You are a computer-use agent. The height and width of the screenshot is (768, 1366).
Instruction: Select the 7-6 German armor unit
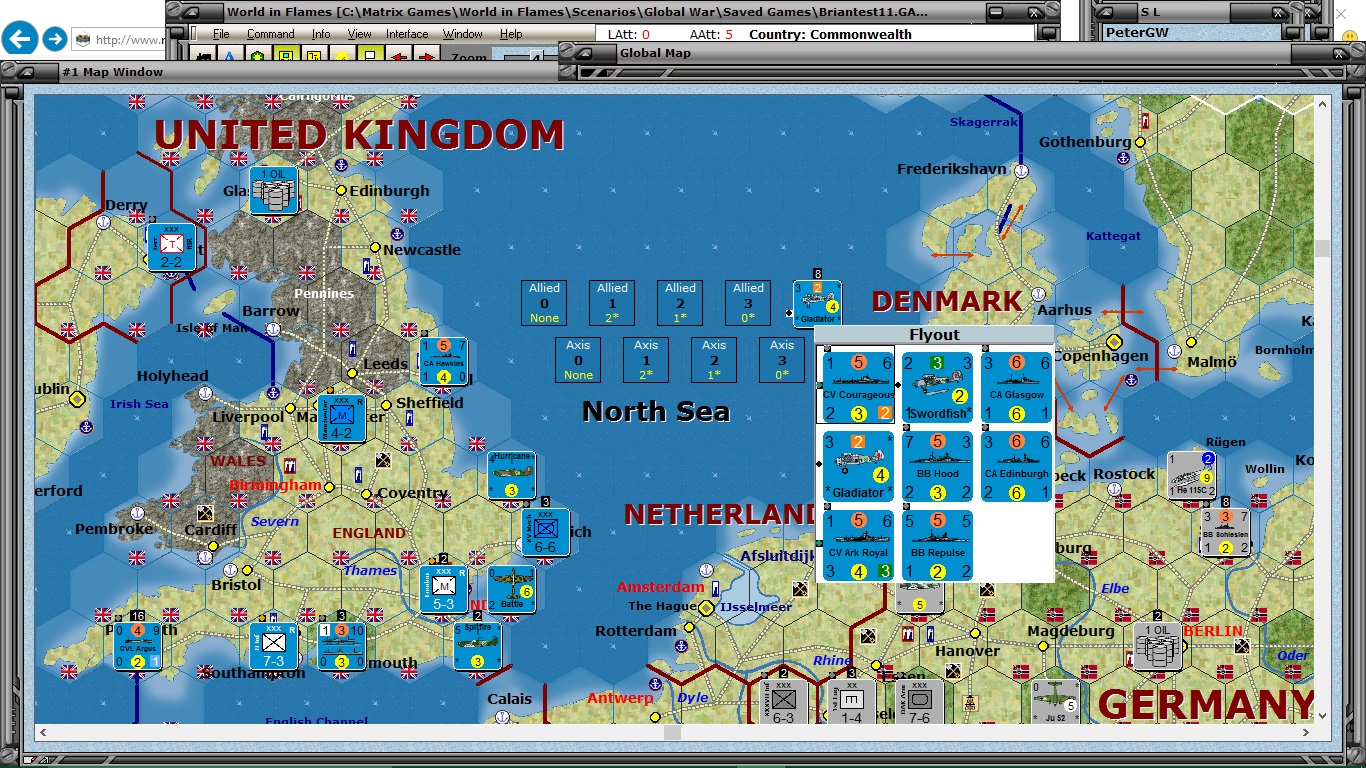click(x=920, y=703)
